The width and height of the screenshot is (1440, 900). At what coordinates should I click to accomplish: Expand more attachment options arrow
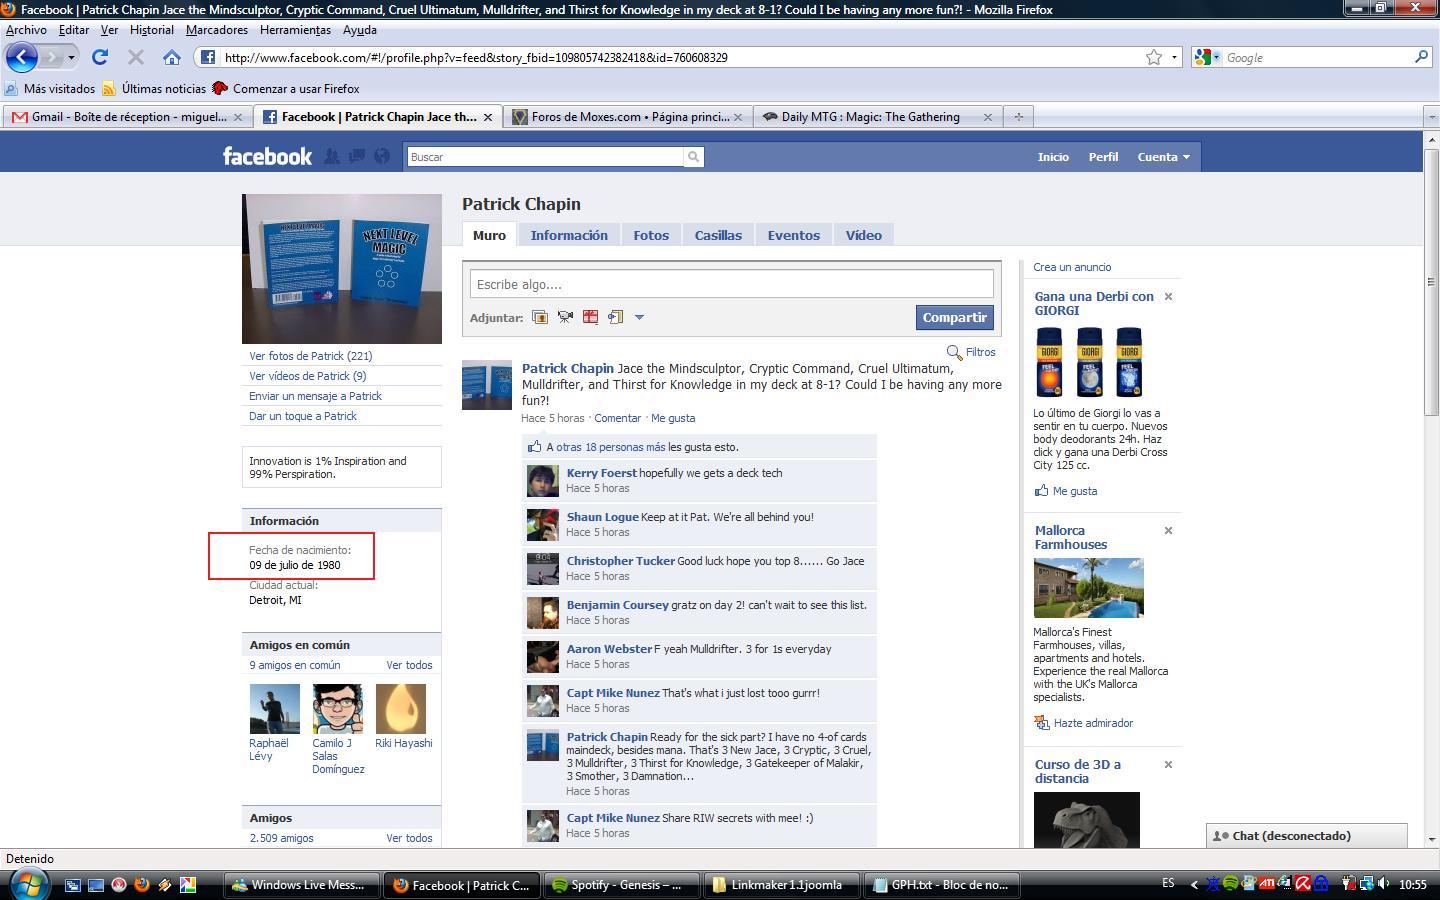639,317
